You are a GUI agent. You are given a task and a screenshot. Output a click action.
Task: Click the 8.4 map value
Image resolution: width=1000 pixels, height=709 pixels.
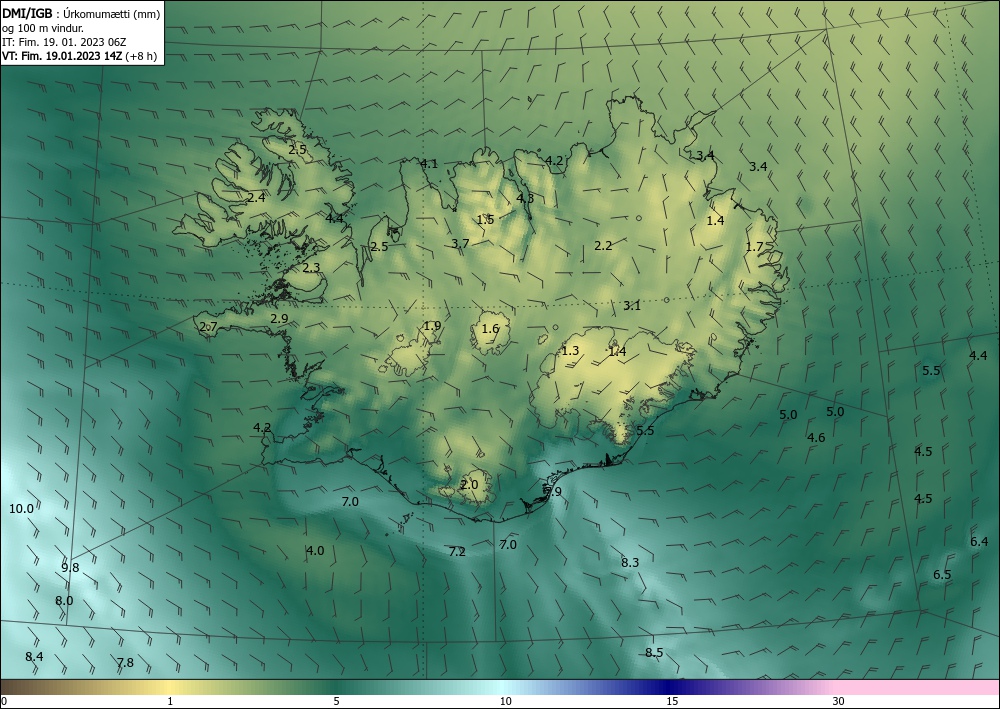[34, 657]
